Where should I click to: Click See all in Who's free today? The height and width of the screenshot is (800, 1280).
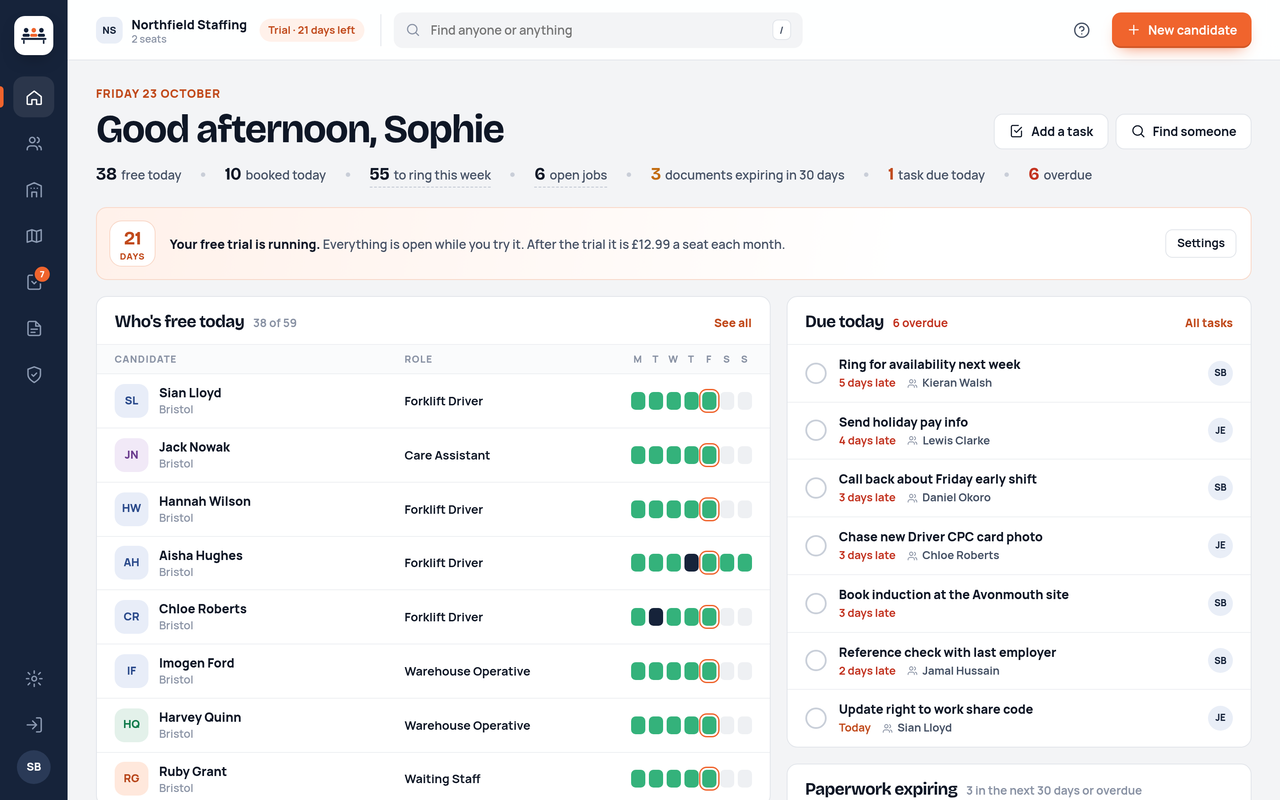[x=732, y=323]
